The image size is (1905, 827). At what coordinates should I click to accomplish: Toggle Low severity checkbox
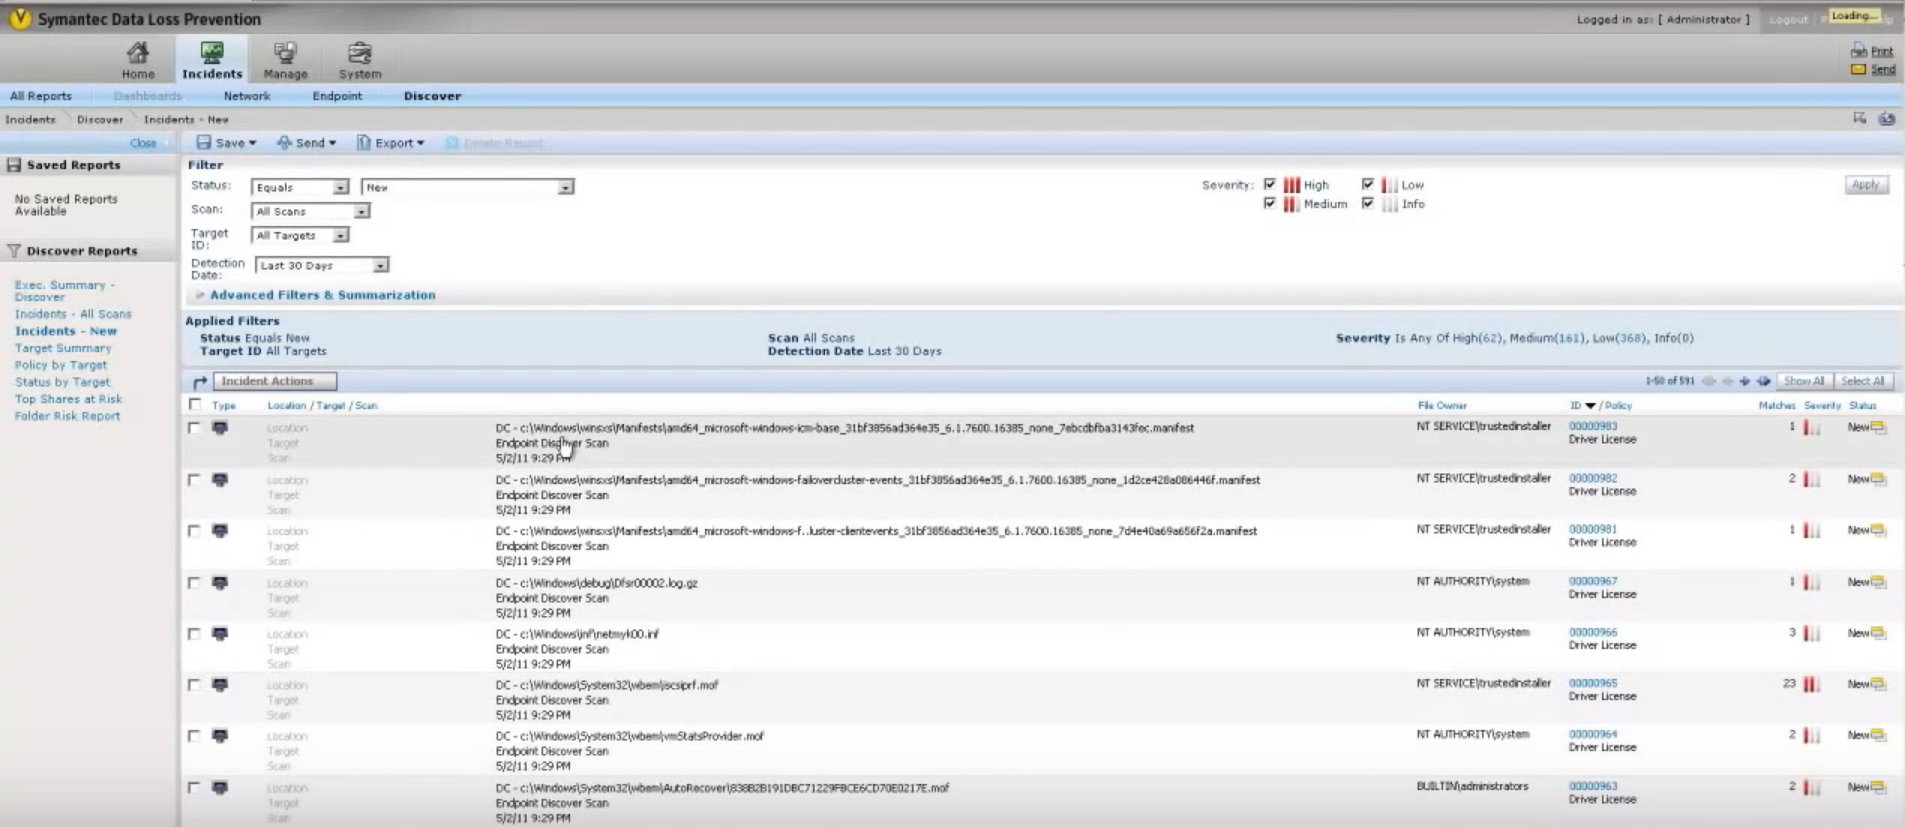[x=1367, y=184]
